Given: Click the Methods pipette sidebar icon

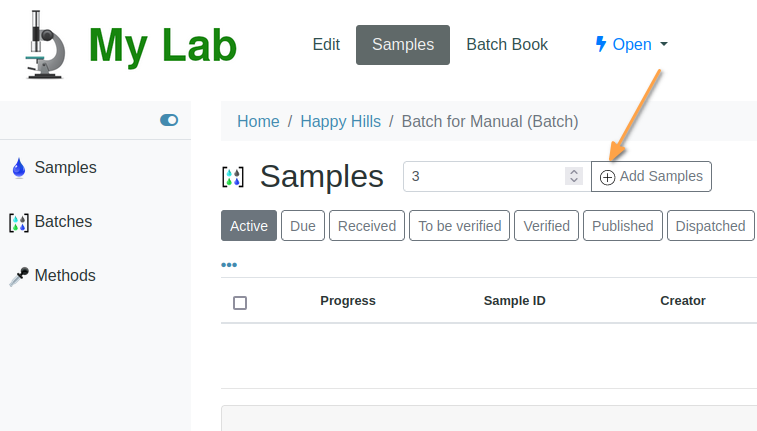Looking at the screenshot, I should 18,276.
